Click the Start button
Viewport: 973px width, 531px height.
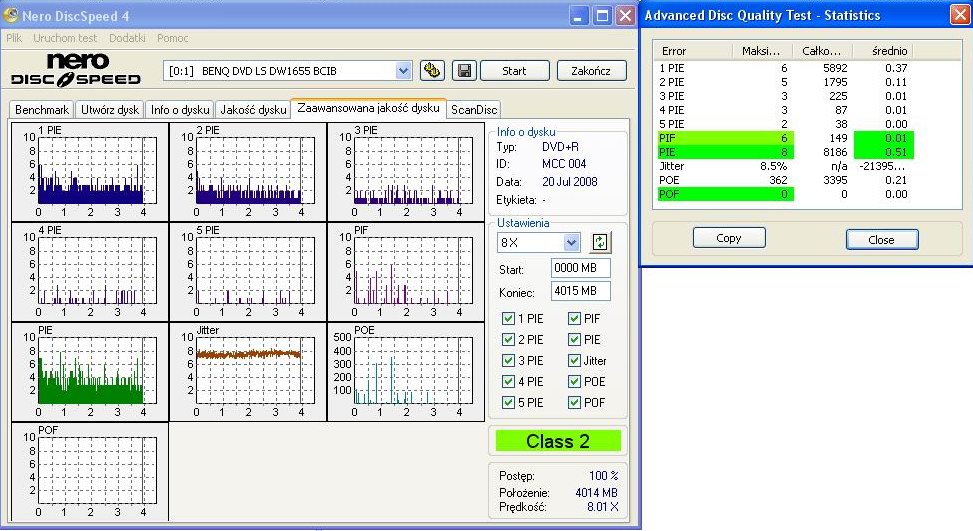point(514,71)
